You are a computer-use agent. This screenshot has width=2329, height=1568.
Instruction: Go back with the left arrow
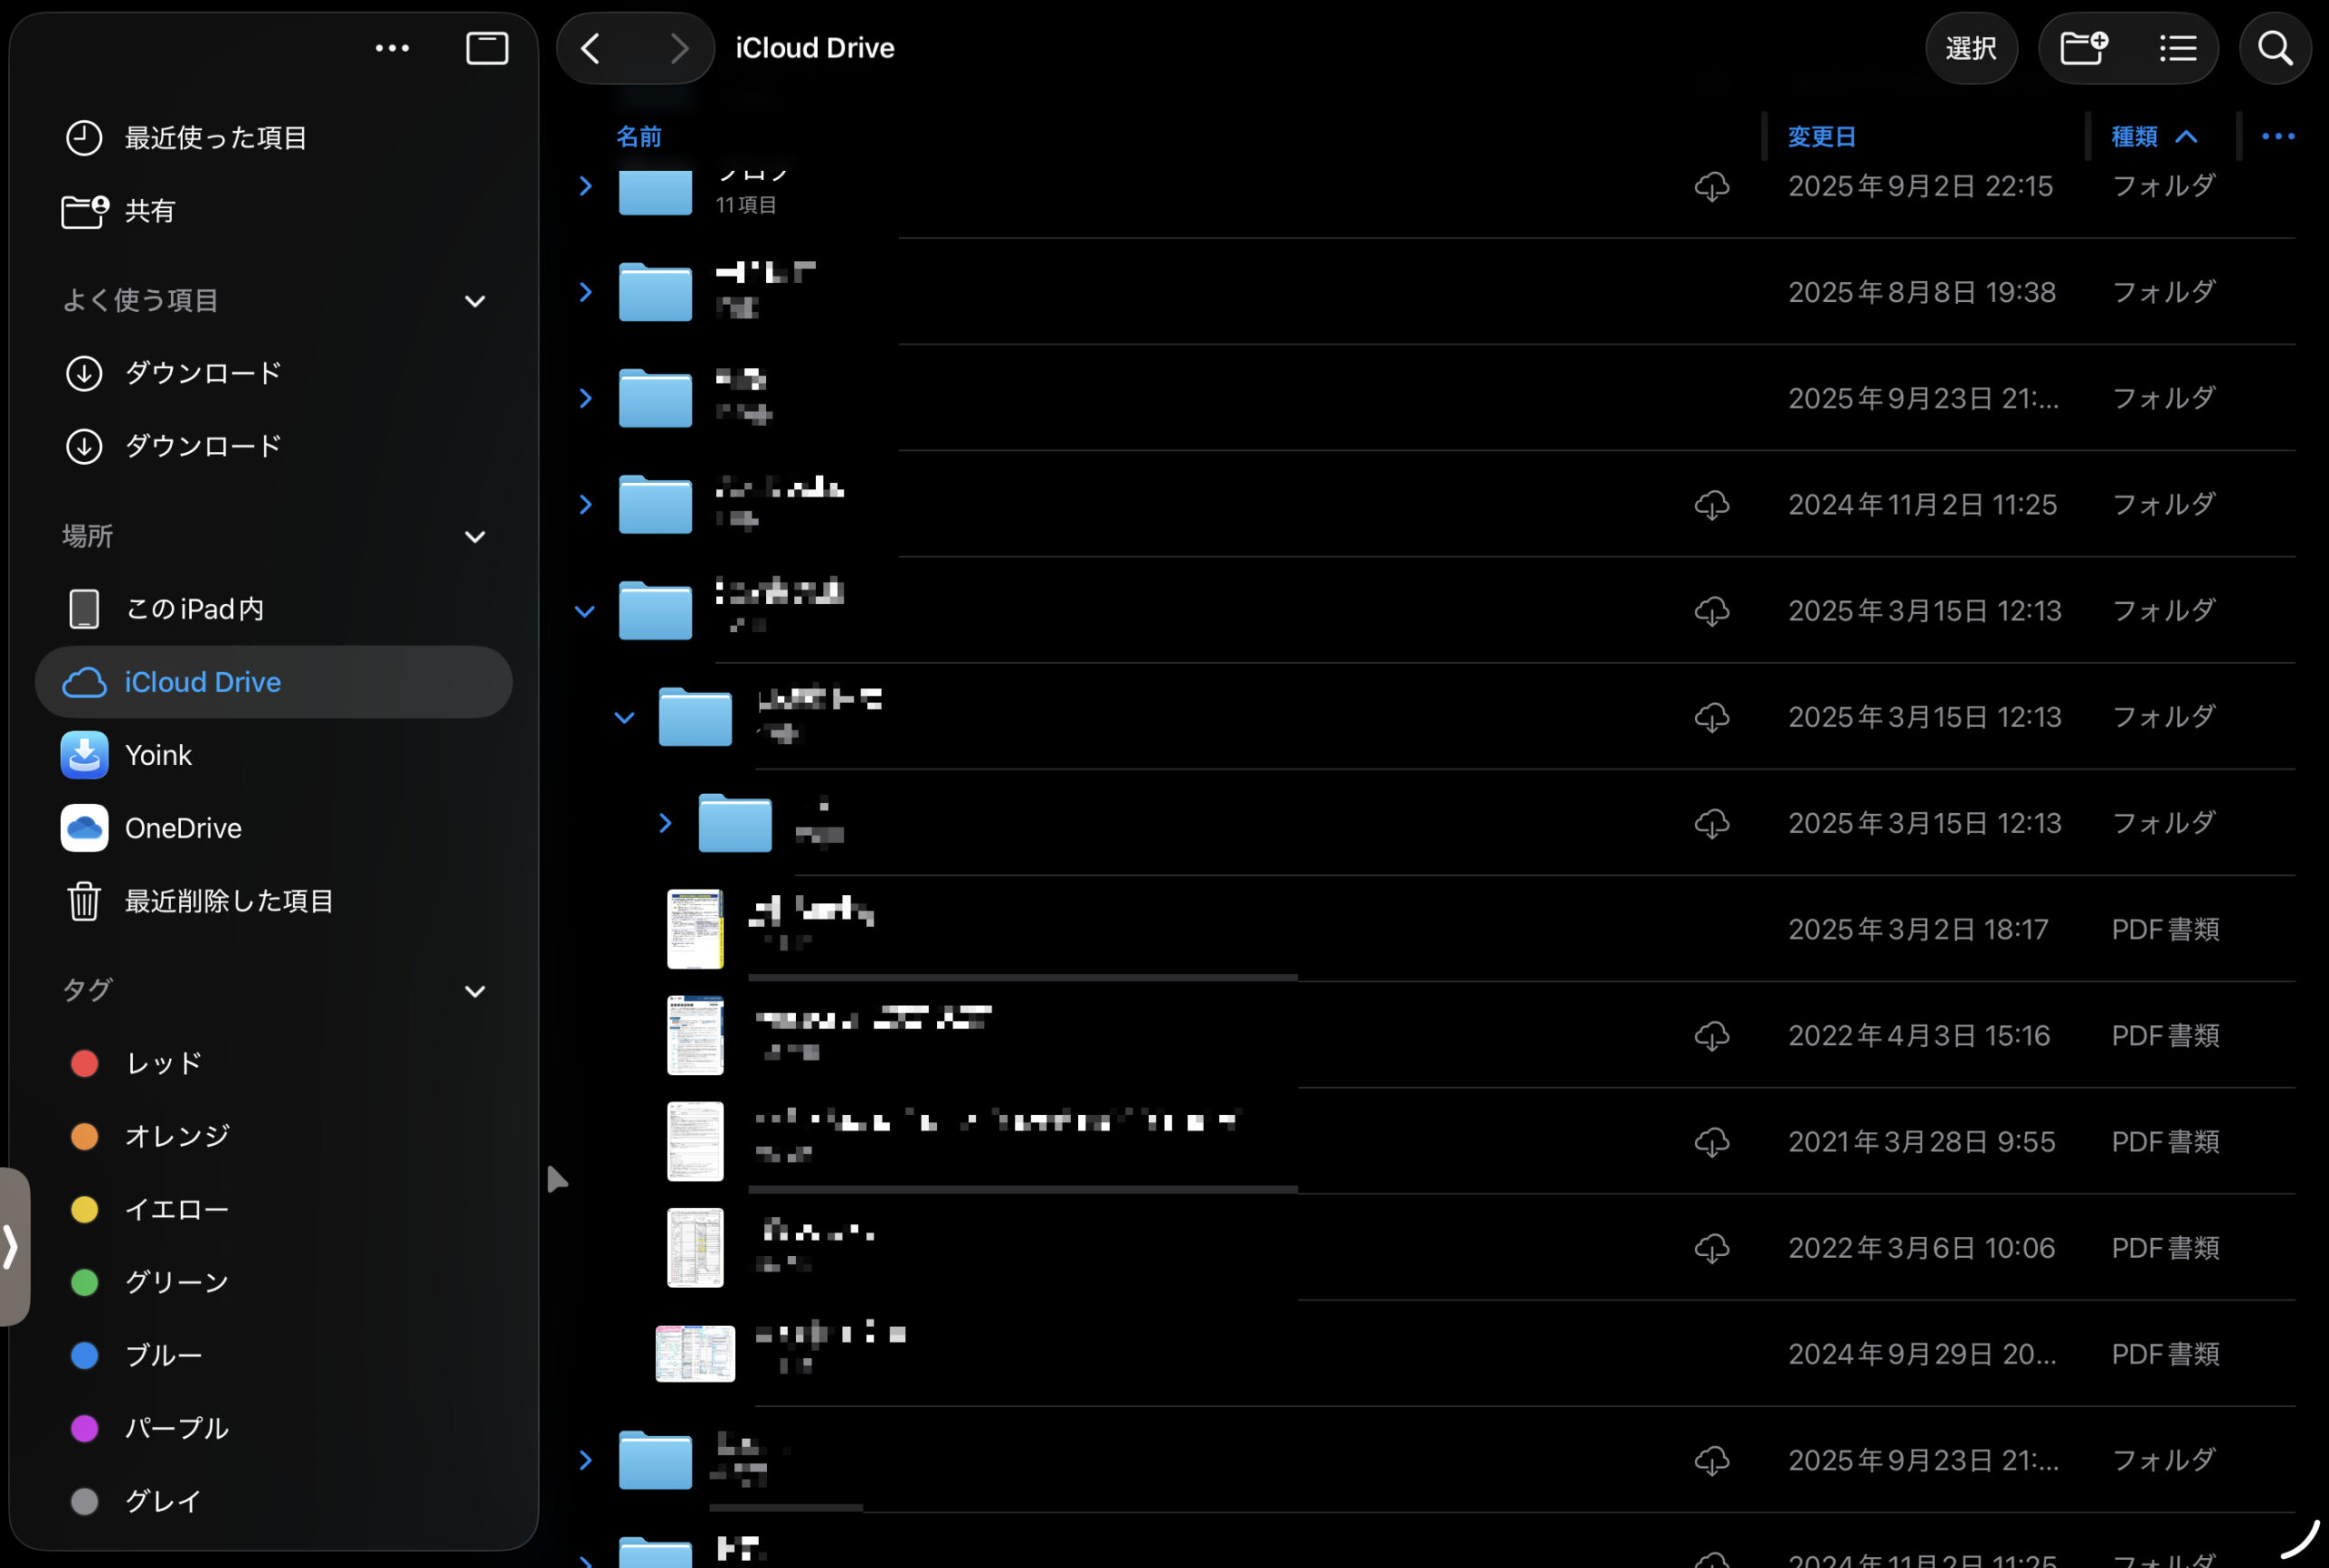(x=591, y=48)
